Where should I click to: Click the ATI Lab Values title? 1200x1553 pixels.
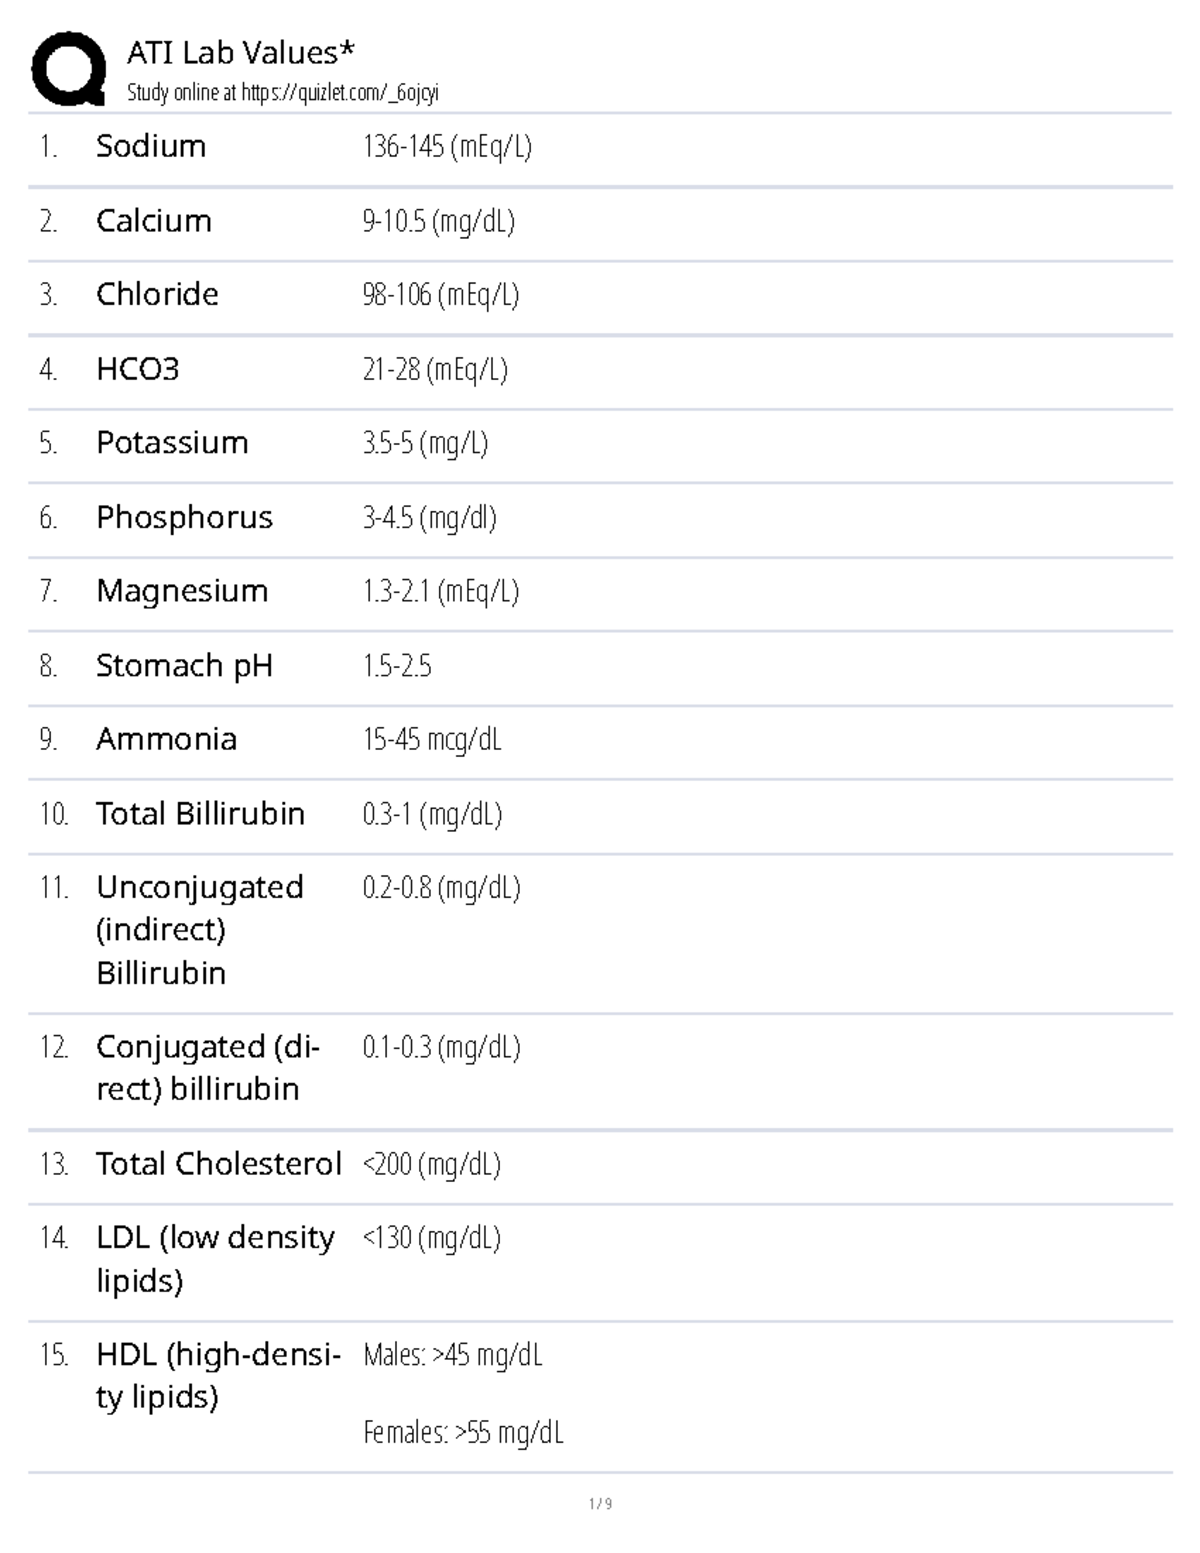pyautogui.click(x=240, y=52)
